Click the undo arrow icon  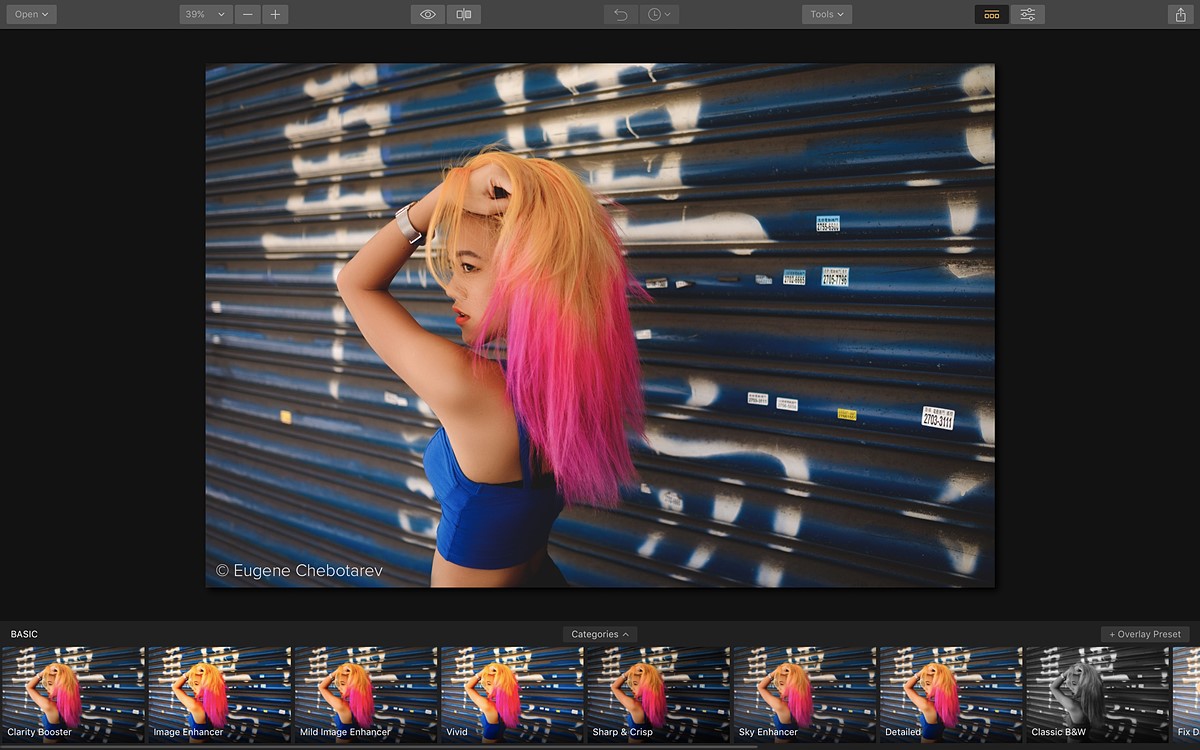[621, 14]
